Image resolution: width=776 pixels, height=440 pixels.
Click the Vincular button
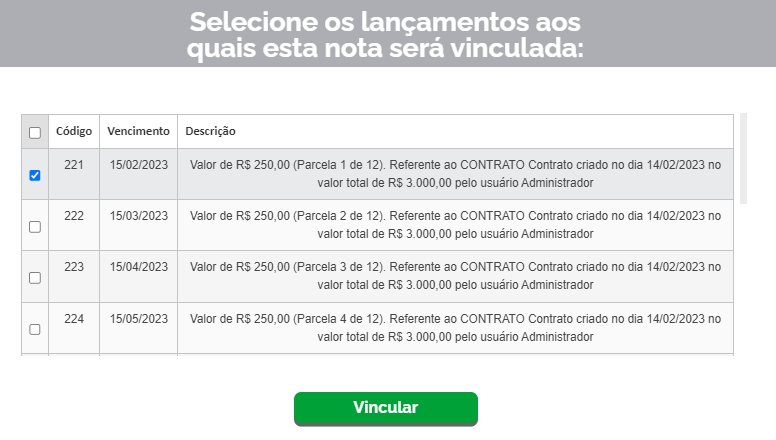[385, 408]
